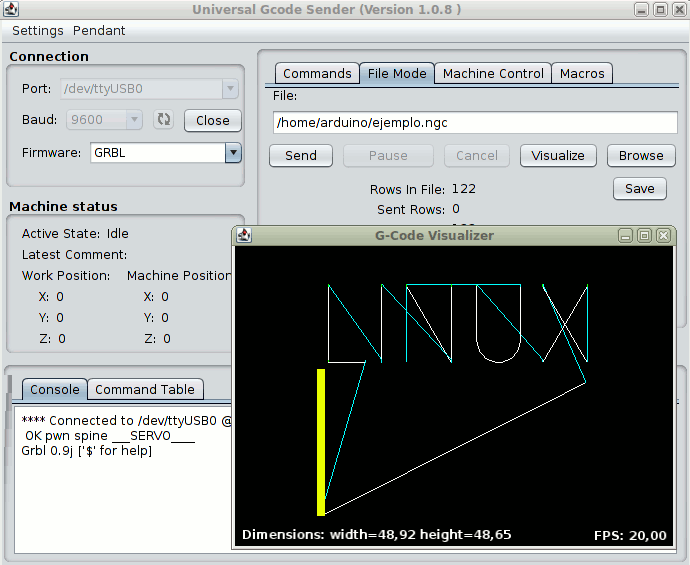Switch to the Commands tab
The height and width of the screenshot is (565, 690).
pos(317,73)
